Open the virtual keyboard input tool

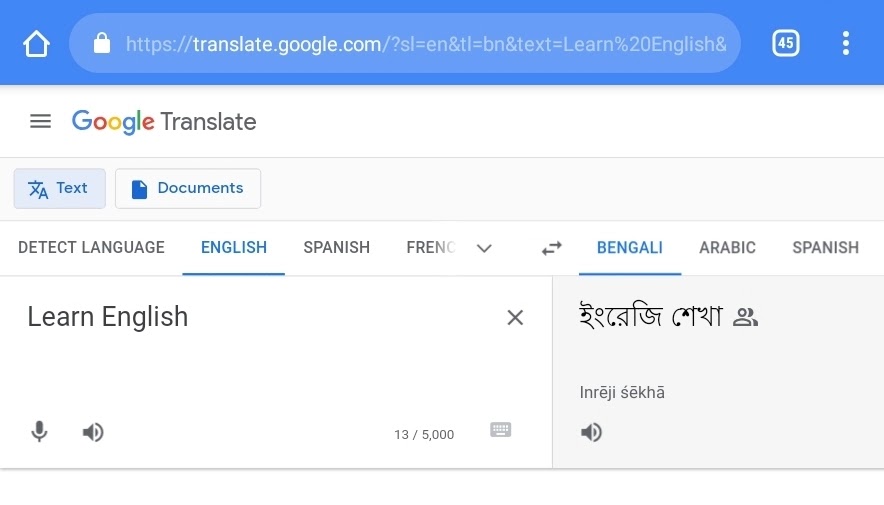click(x=501, y=430)
